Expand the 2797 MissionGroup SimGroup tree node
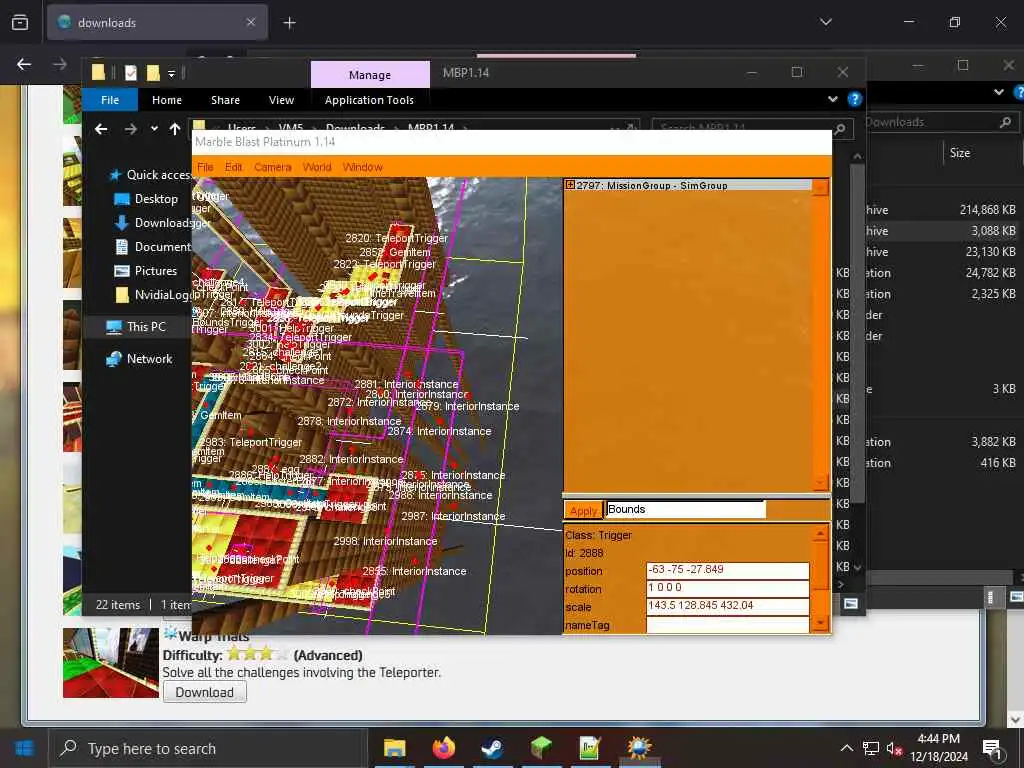This screenshot has height=768, width=1024. click(x=570, y=185)
